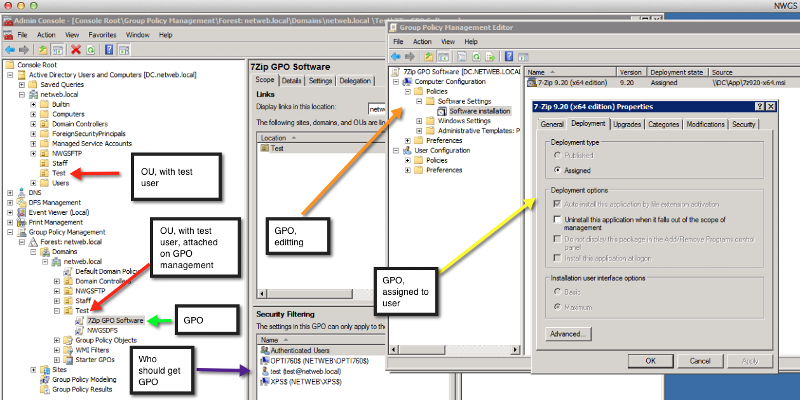Click Forward arrow in Admin Console toolbar

point(23,49)
